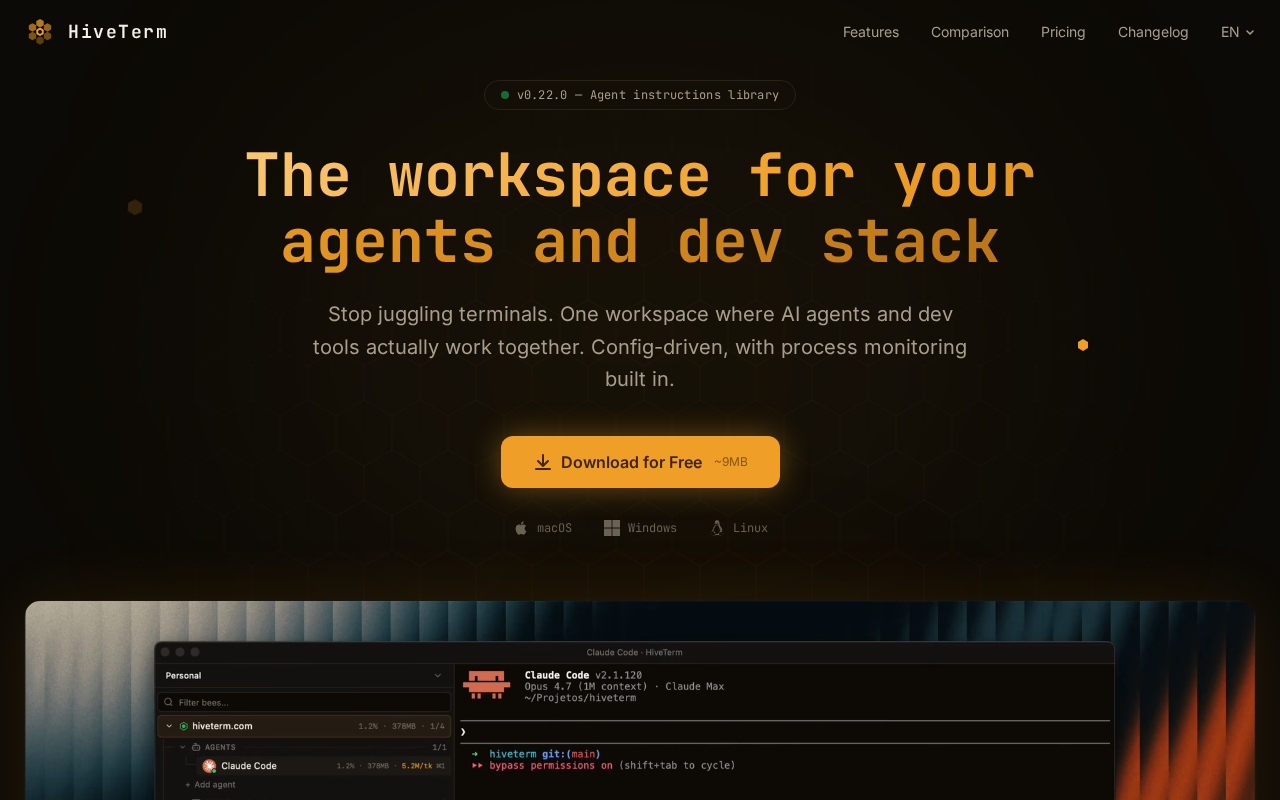Click the green status icon beside hiveterm.com
1280x800 pixels.
point(184,726)
